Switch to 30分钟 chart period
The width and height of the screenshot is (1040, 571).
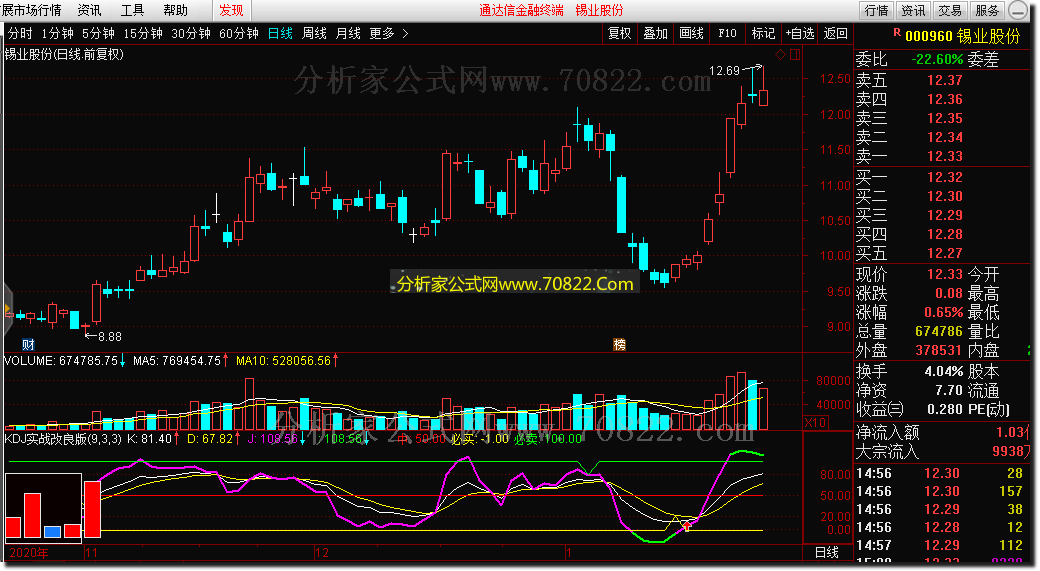190,33
